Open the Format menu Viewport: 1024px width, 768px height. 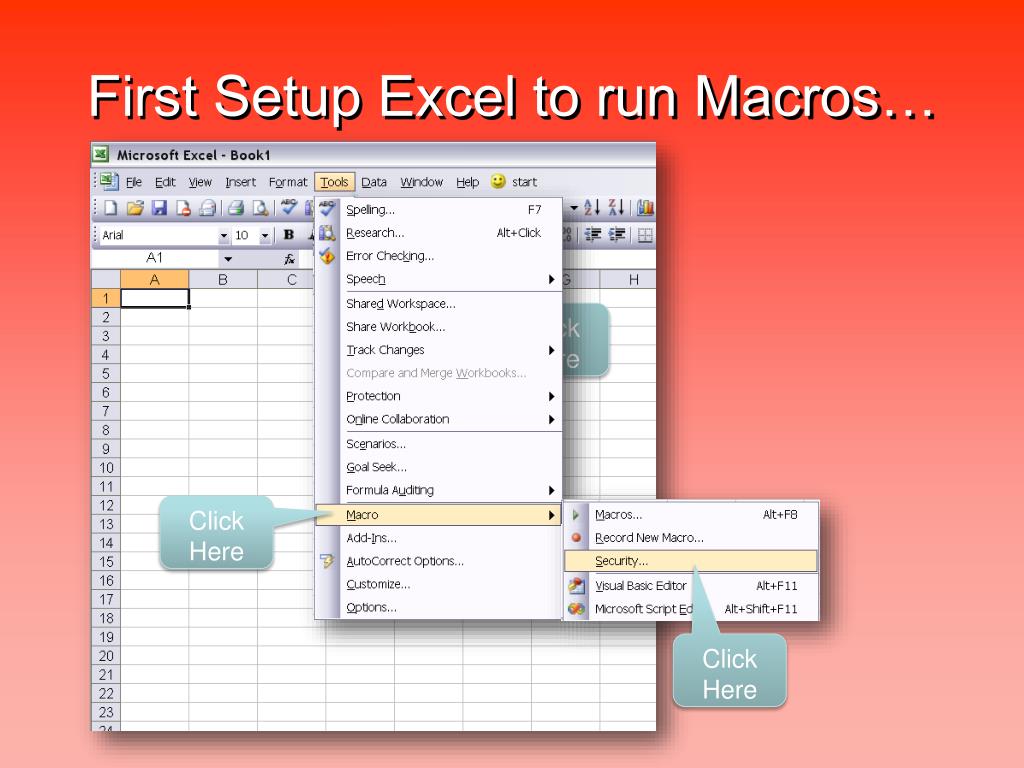(287, 182)
